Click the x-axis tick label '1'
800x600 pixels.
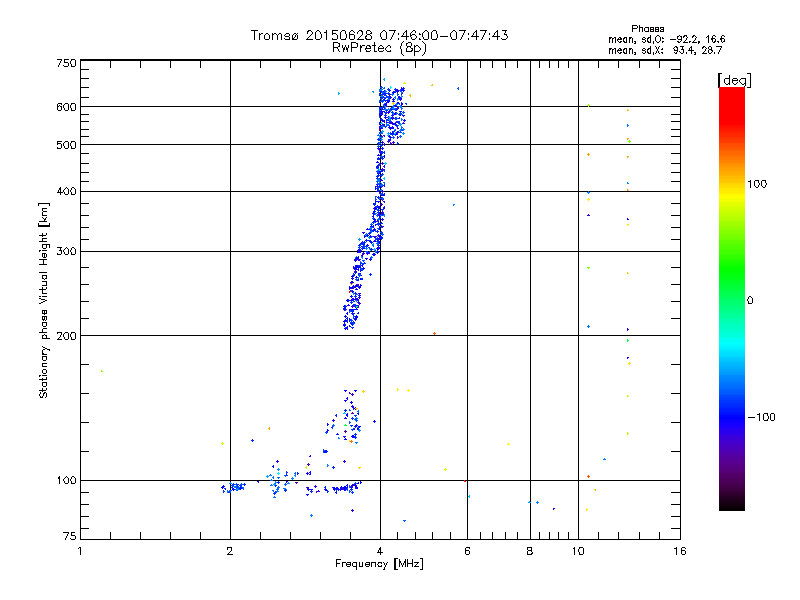tap(80, 551)
